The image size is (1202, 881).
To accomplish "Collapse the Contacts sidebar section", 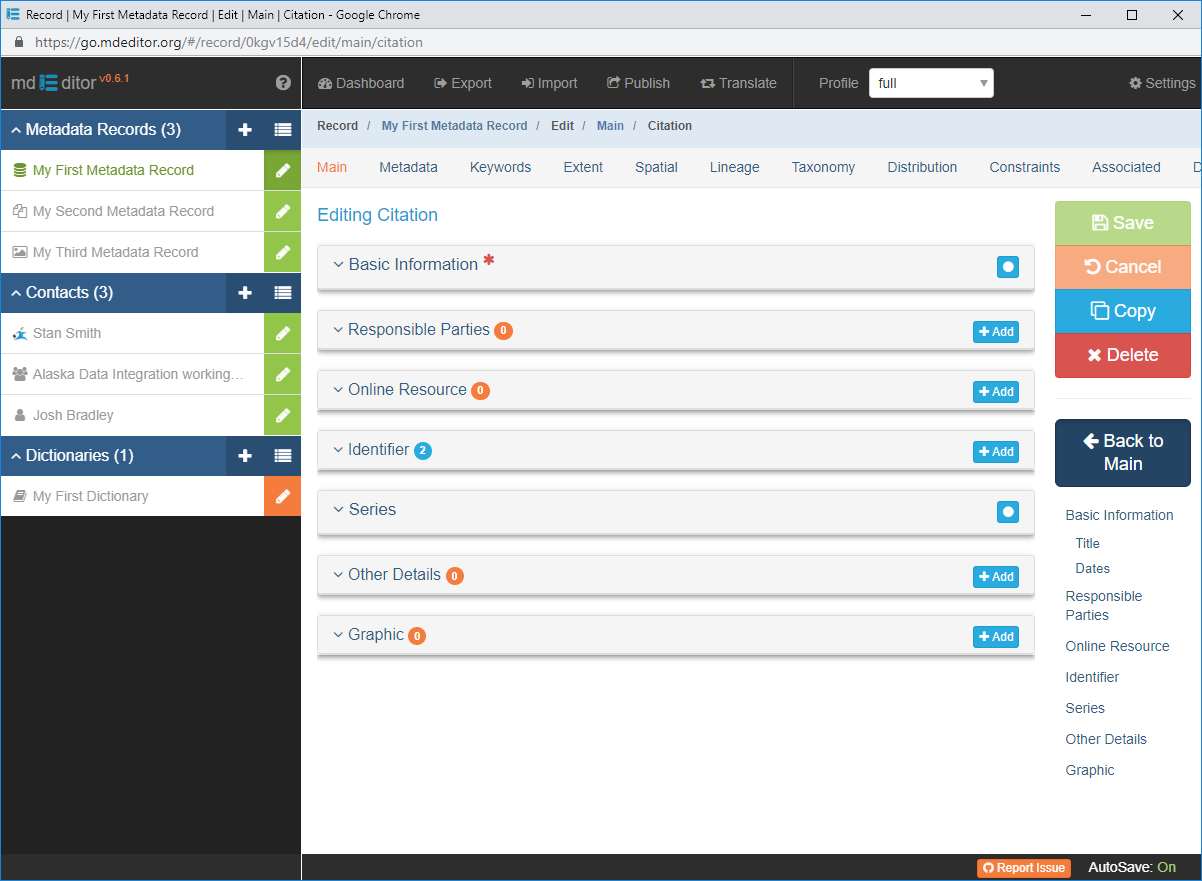I will click(62, 292).
